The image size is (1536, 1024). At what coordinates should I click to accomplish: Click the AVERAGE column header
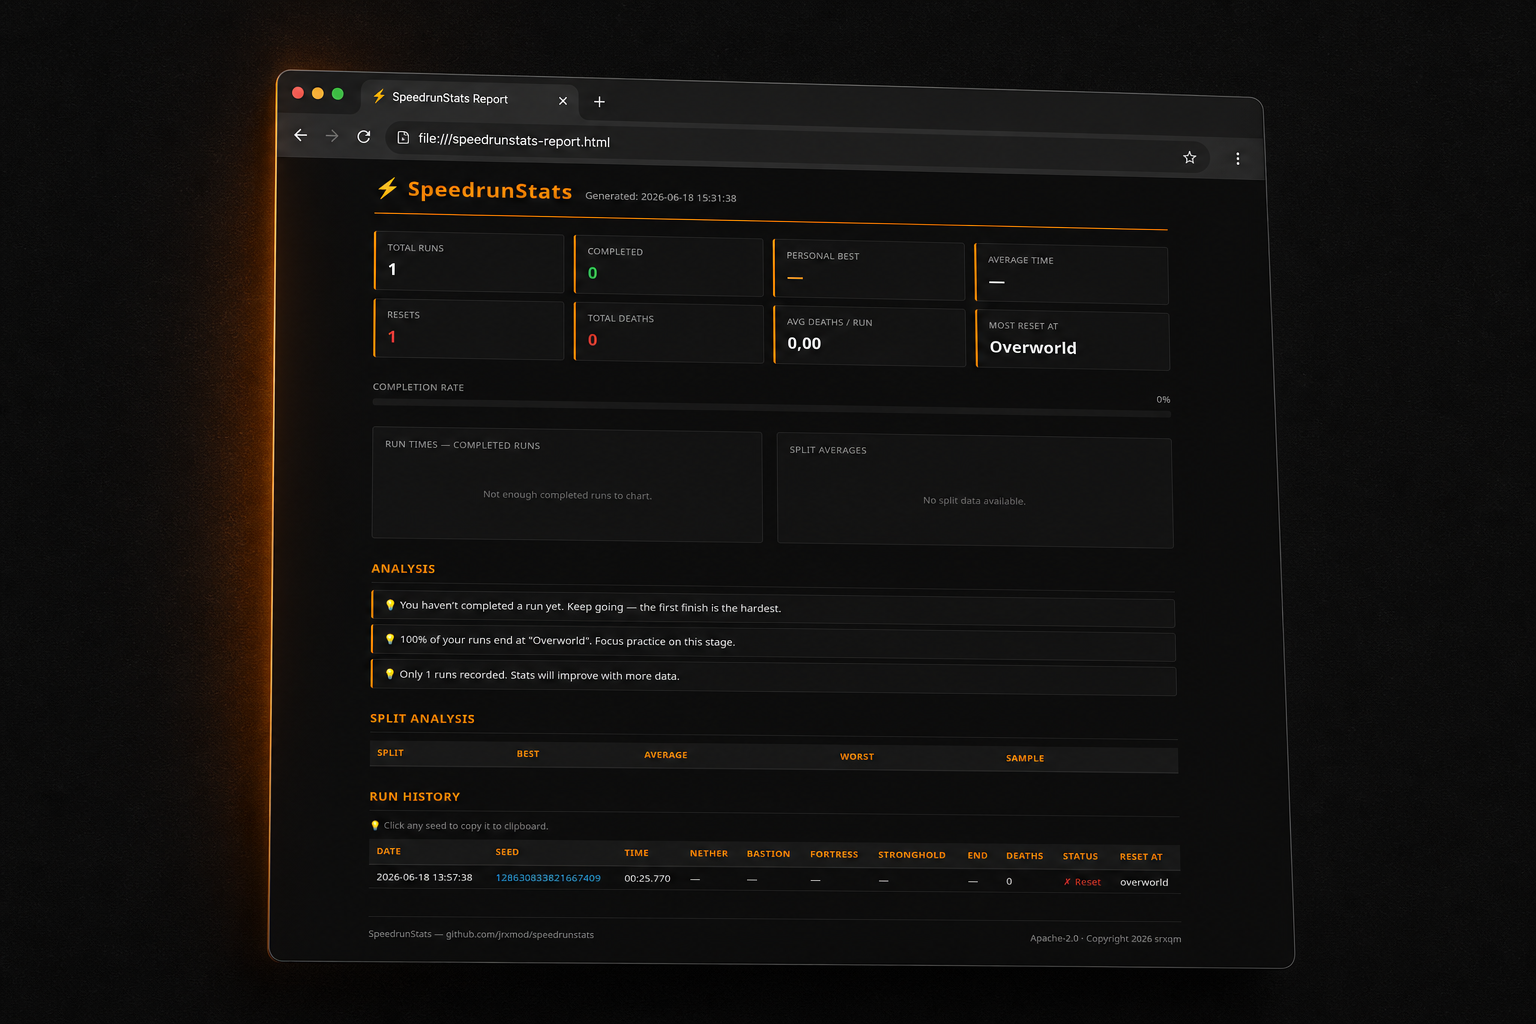tap(666, 755)
